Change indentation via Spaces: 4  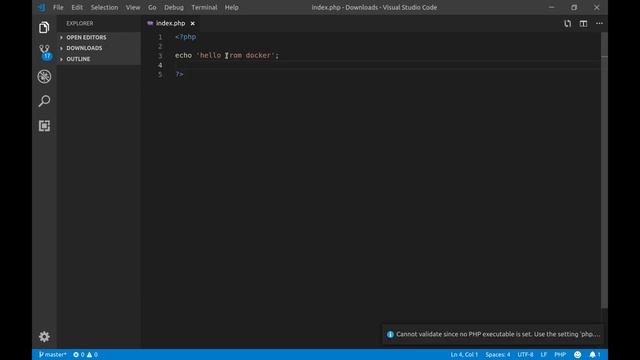(498, 354)
